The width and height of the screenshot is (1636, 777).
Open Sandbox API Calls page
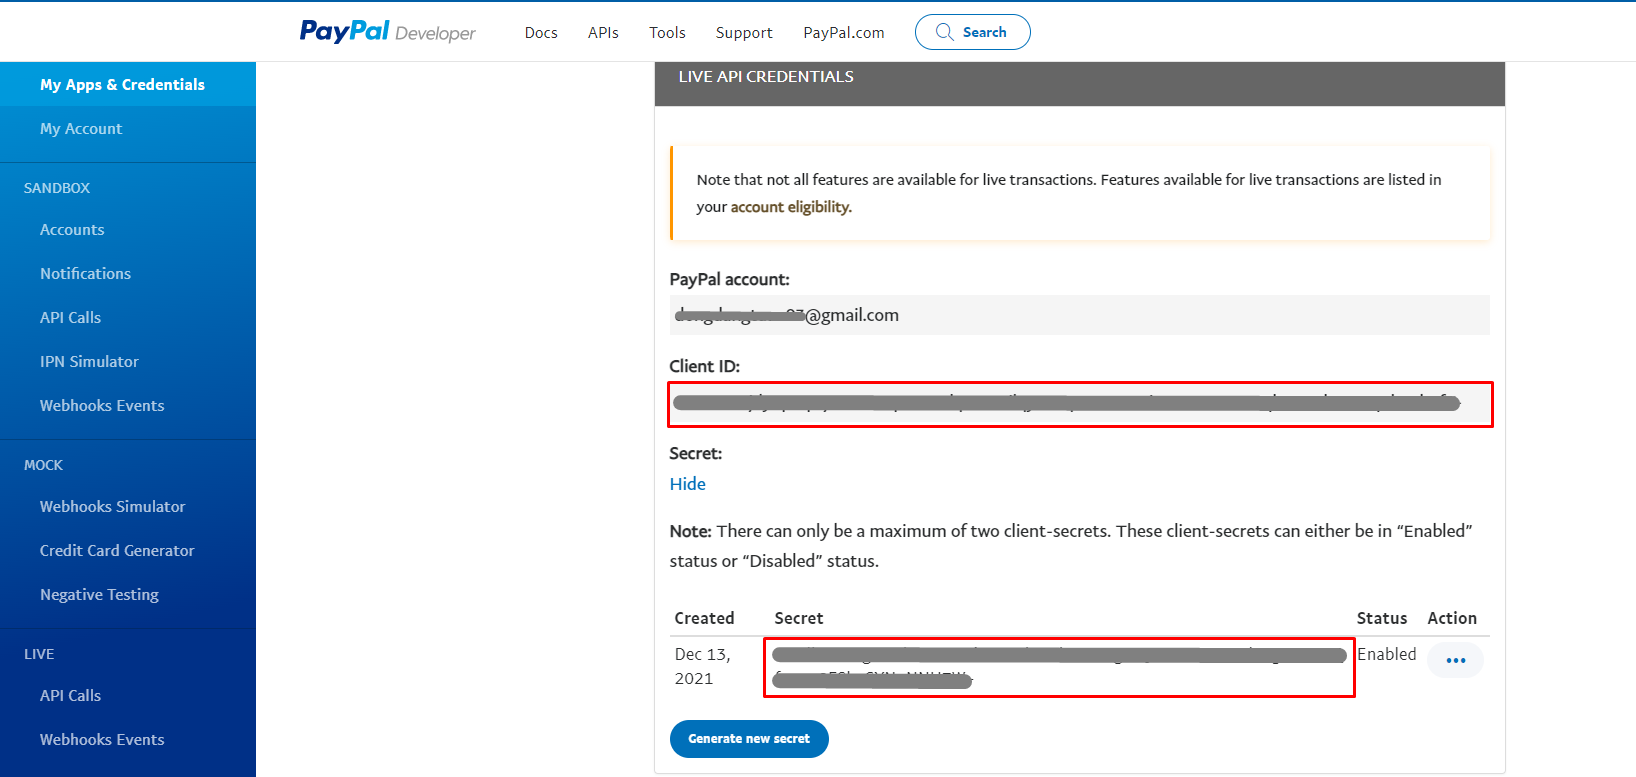pyautogui.click(x=70, y=317)
